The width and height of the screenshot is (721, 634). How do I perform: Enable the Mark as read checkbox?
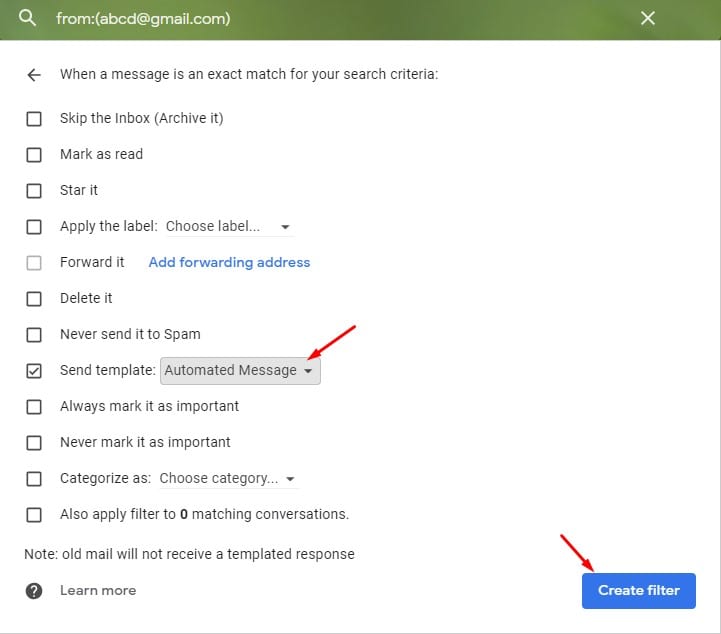(x=34, y=154)
